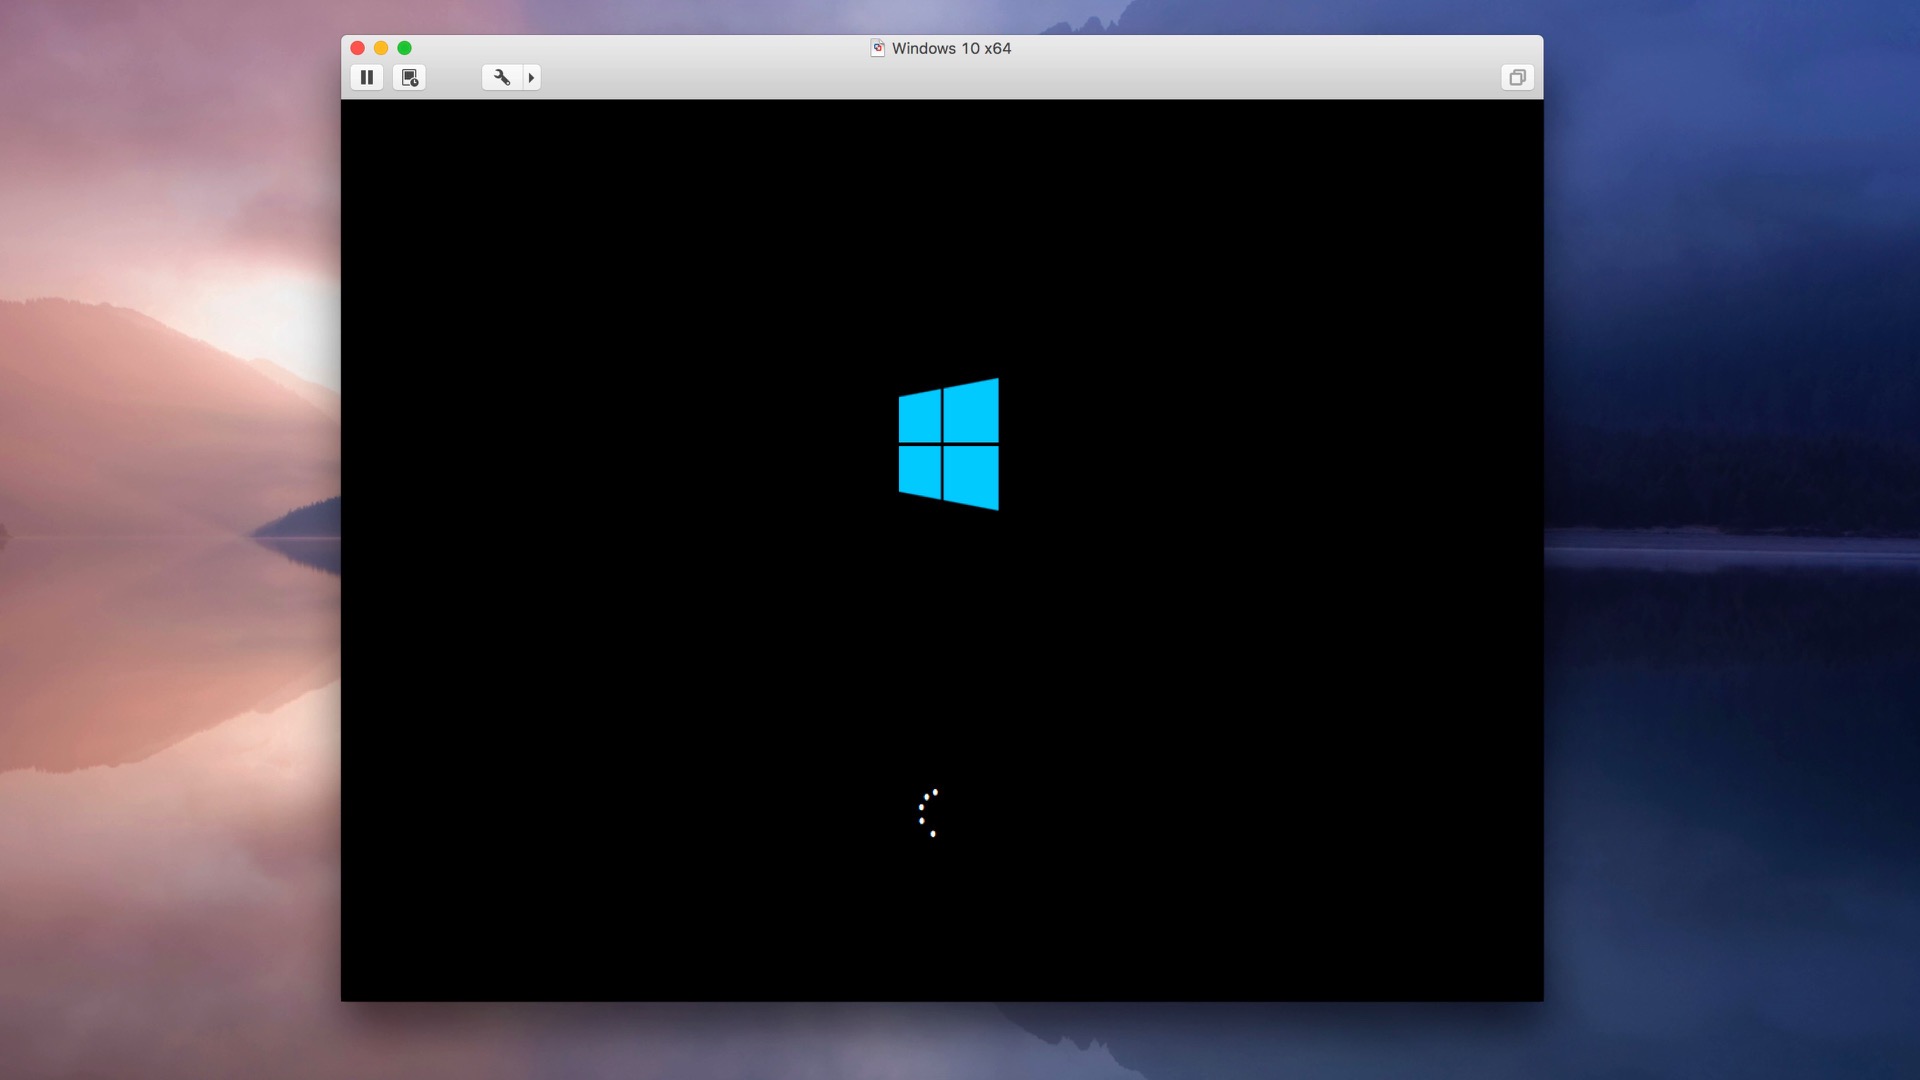Viewport: 1920px width, 1080px height.
Task: Click the black guest display to capture input
Action: click(700, 650)
